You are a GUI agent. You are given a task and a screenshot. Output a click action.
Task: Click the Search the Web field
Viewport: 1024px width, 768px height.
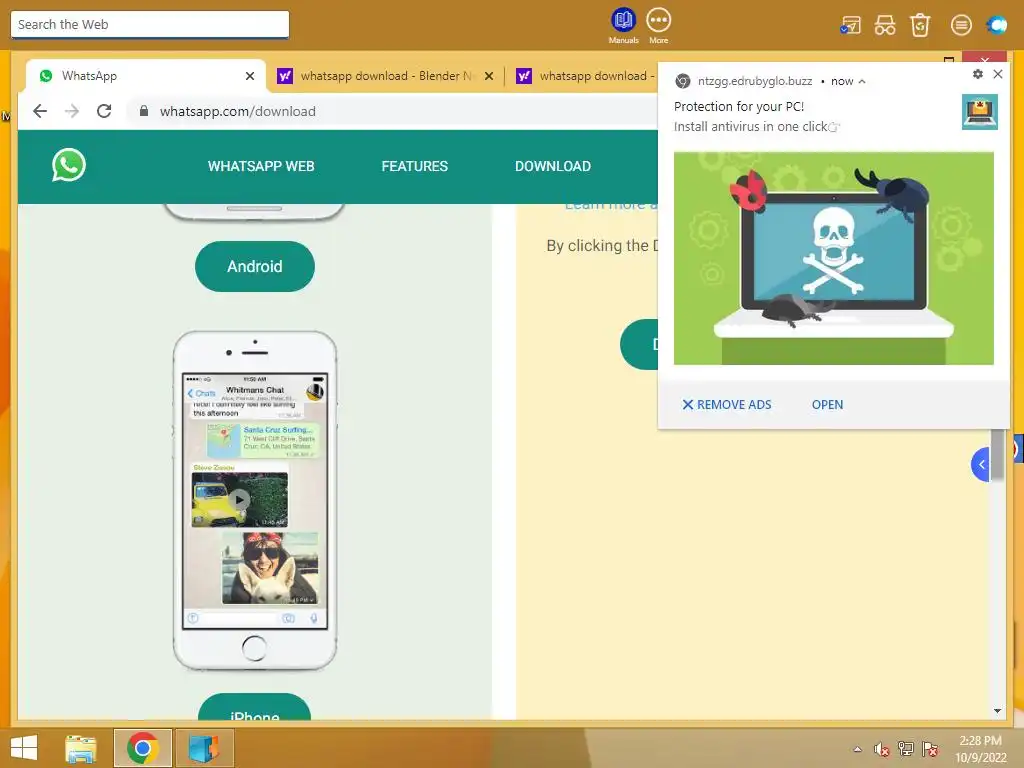pos(150,25)
